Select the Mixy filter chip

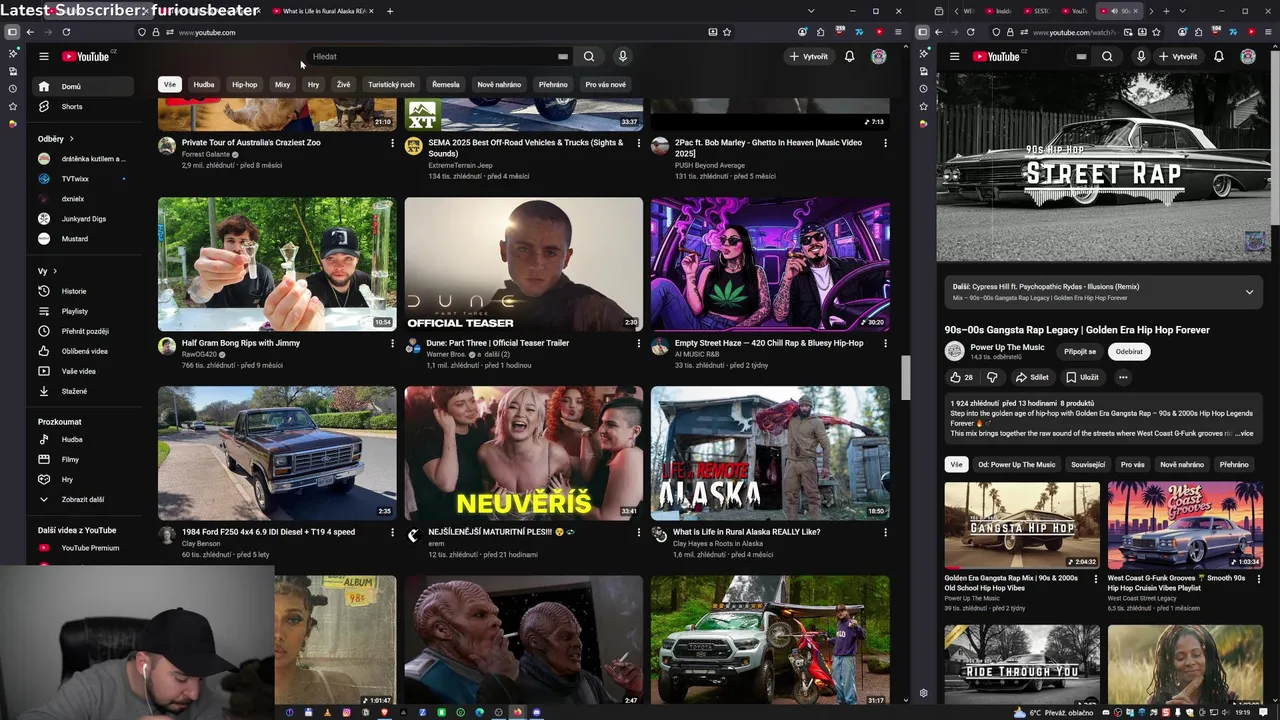(x=283, y=84)
